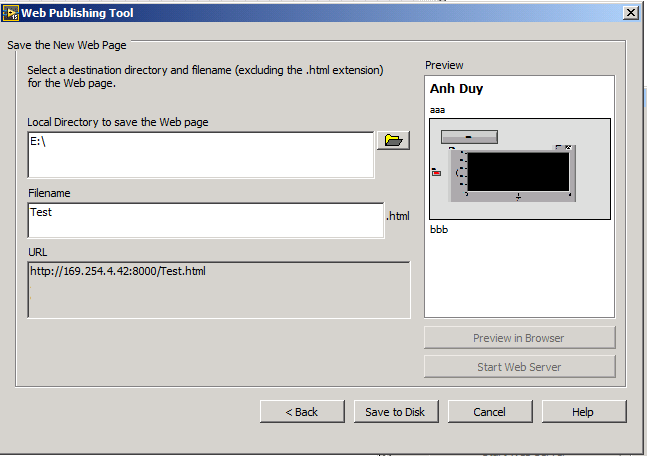Click the 'Preview' heading label
The image size is (647, 456).
444,65
